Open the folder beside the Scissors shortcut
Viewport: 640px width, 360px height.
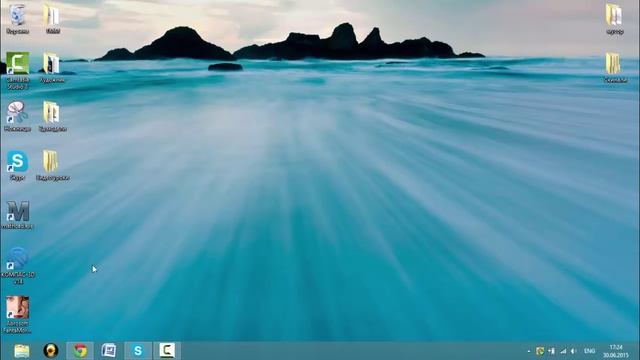[52, 117]
